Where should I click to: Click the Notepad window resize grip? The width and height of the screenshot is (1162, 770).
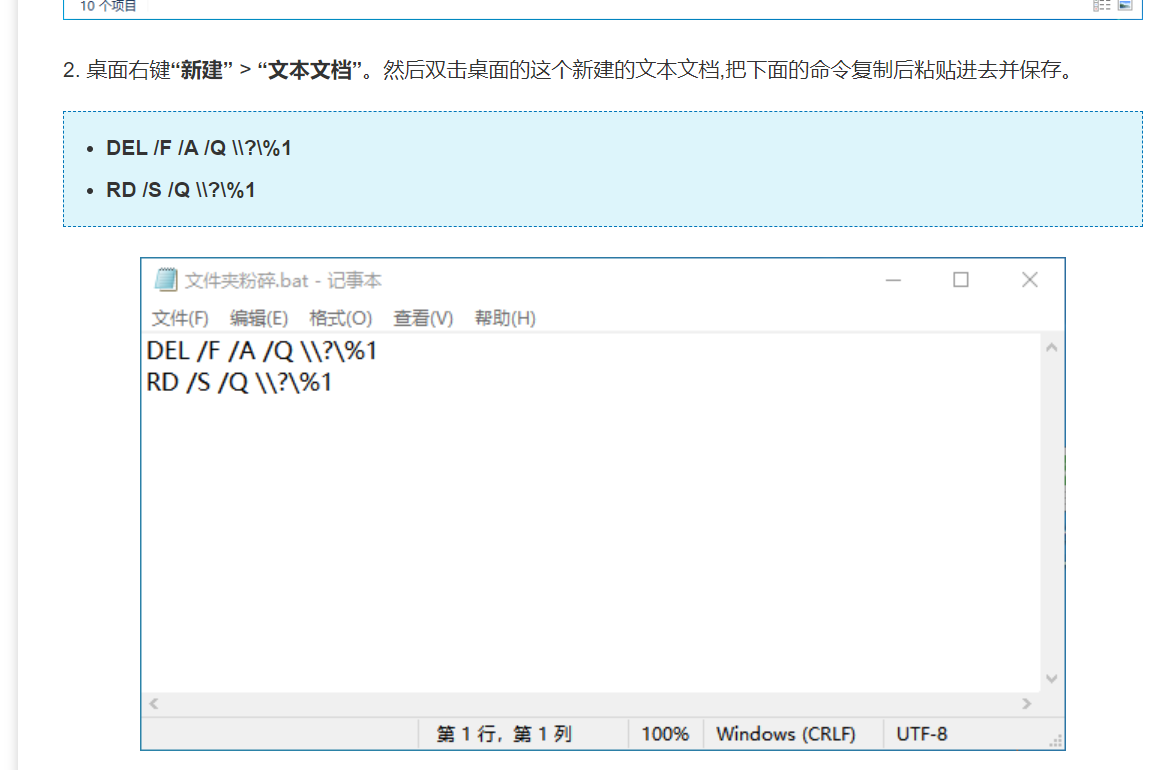click(x=1056, y=741)
